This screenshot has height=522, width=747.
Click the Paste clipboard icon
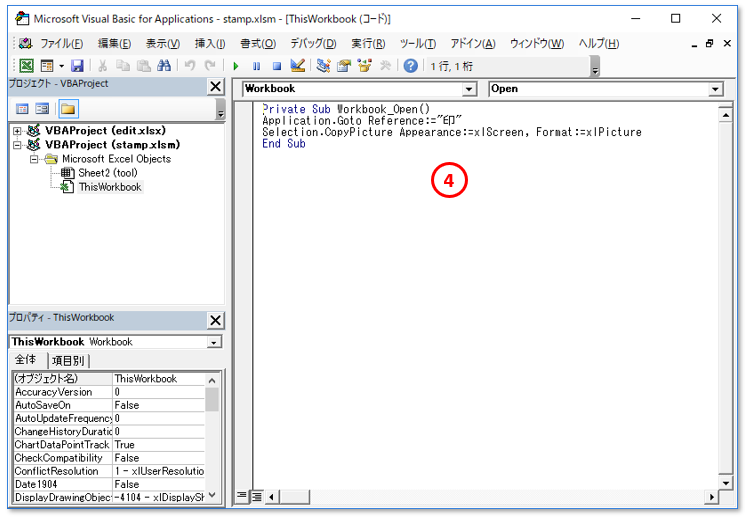click(x=143, y=65)
